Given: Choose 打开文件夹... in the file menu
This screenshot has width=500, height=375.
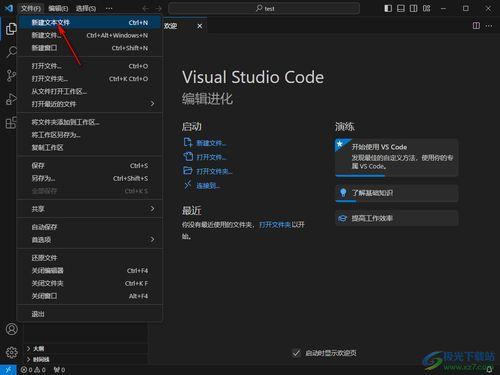Looking at the screenshot, I should coord(89,79).
